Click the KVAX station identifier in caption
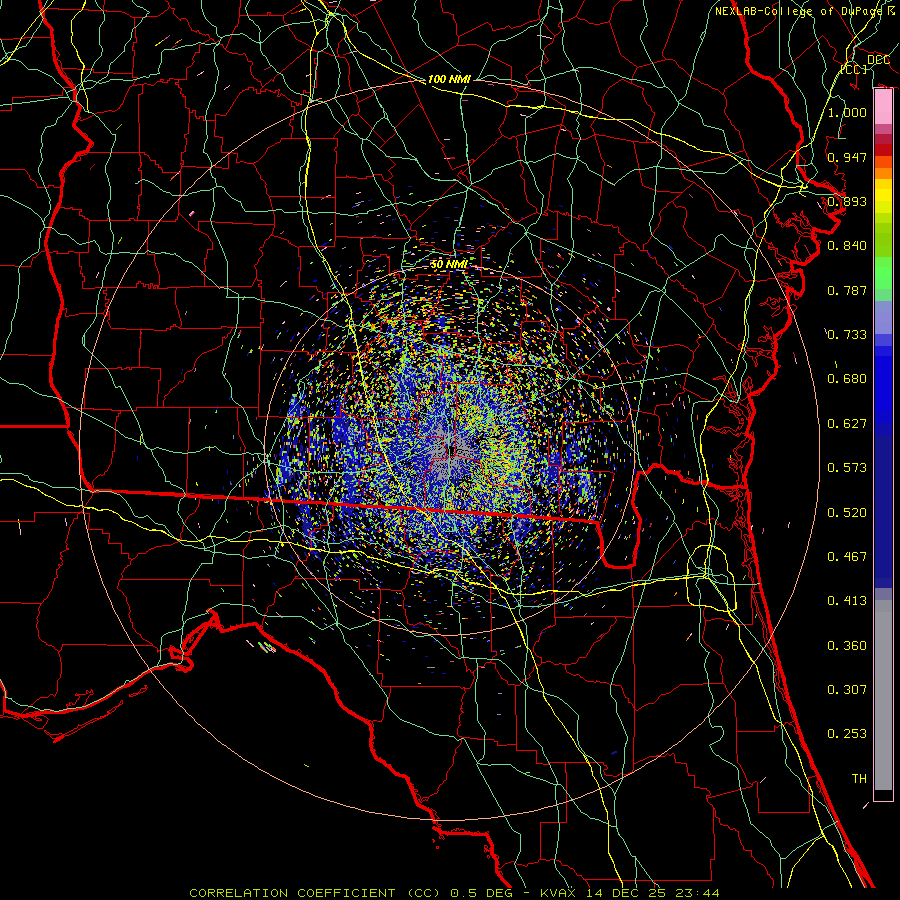This screenshot has height=900, width=900. click(x=558, y=893)
